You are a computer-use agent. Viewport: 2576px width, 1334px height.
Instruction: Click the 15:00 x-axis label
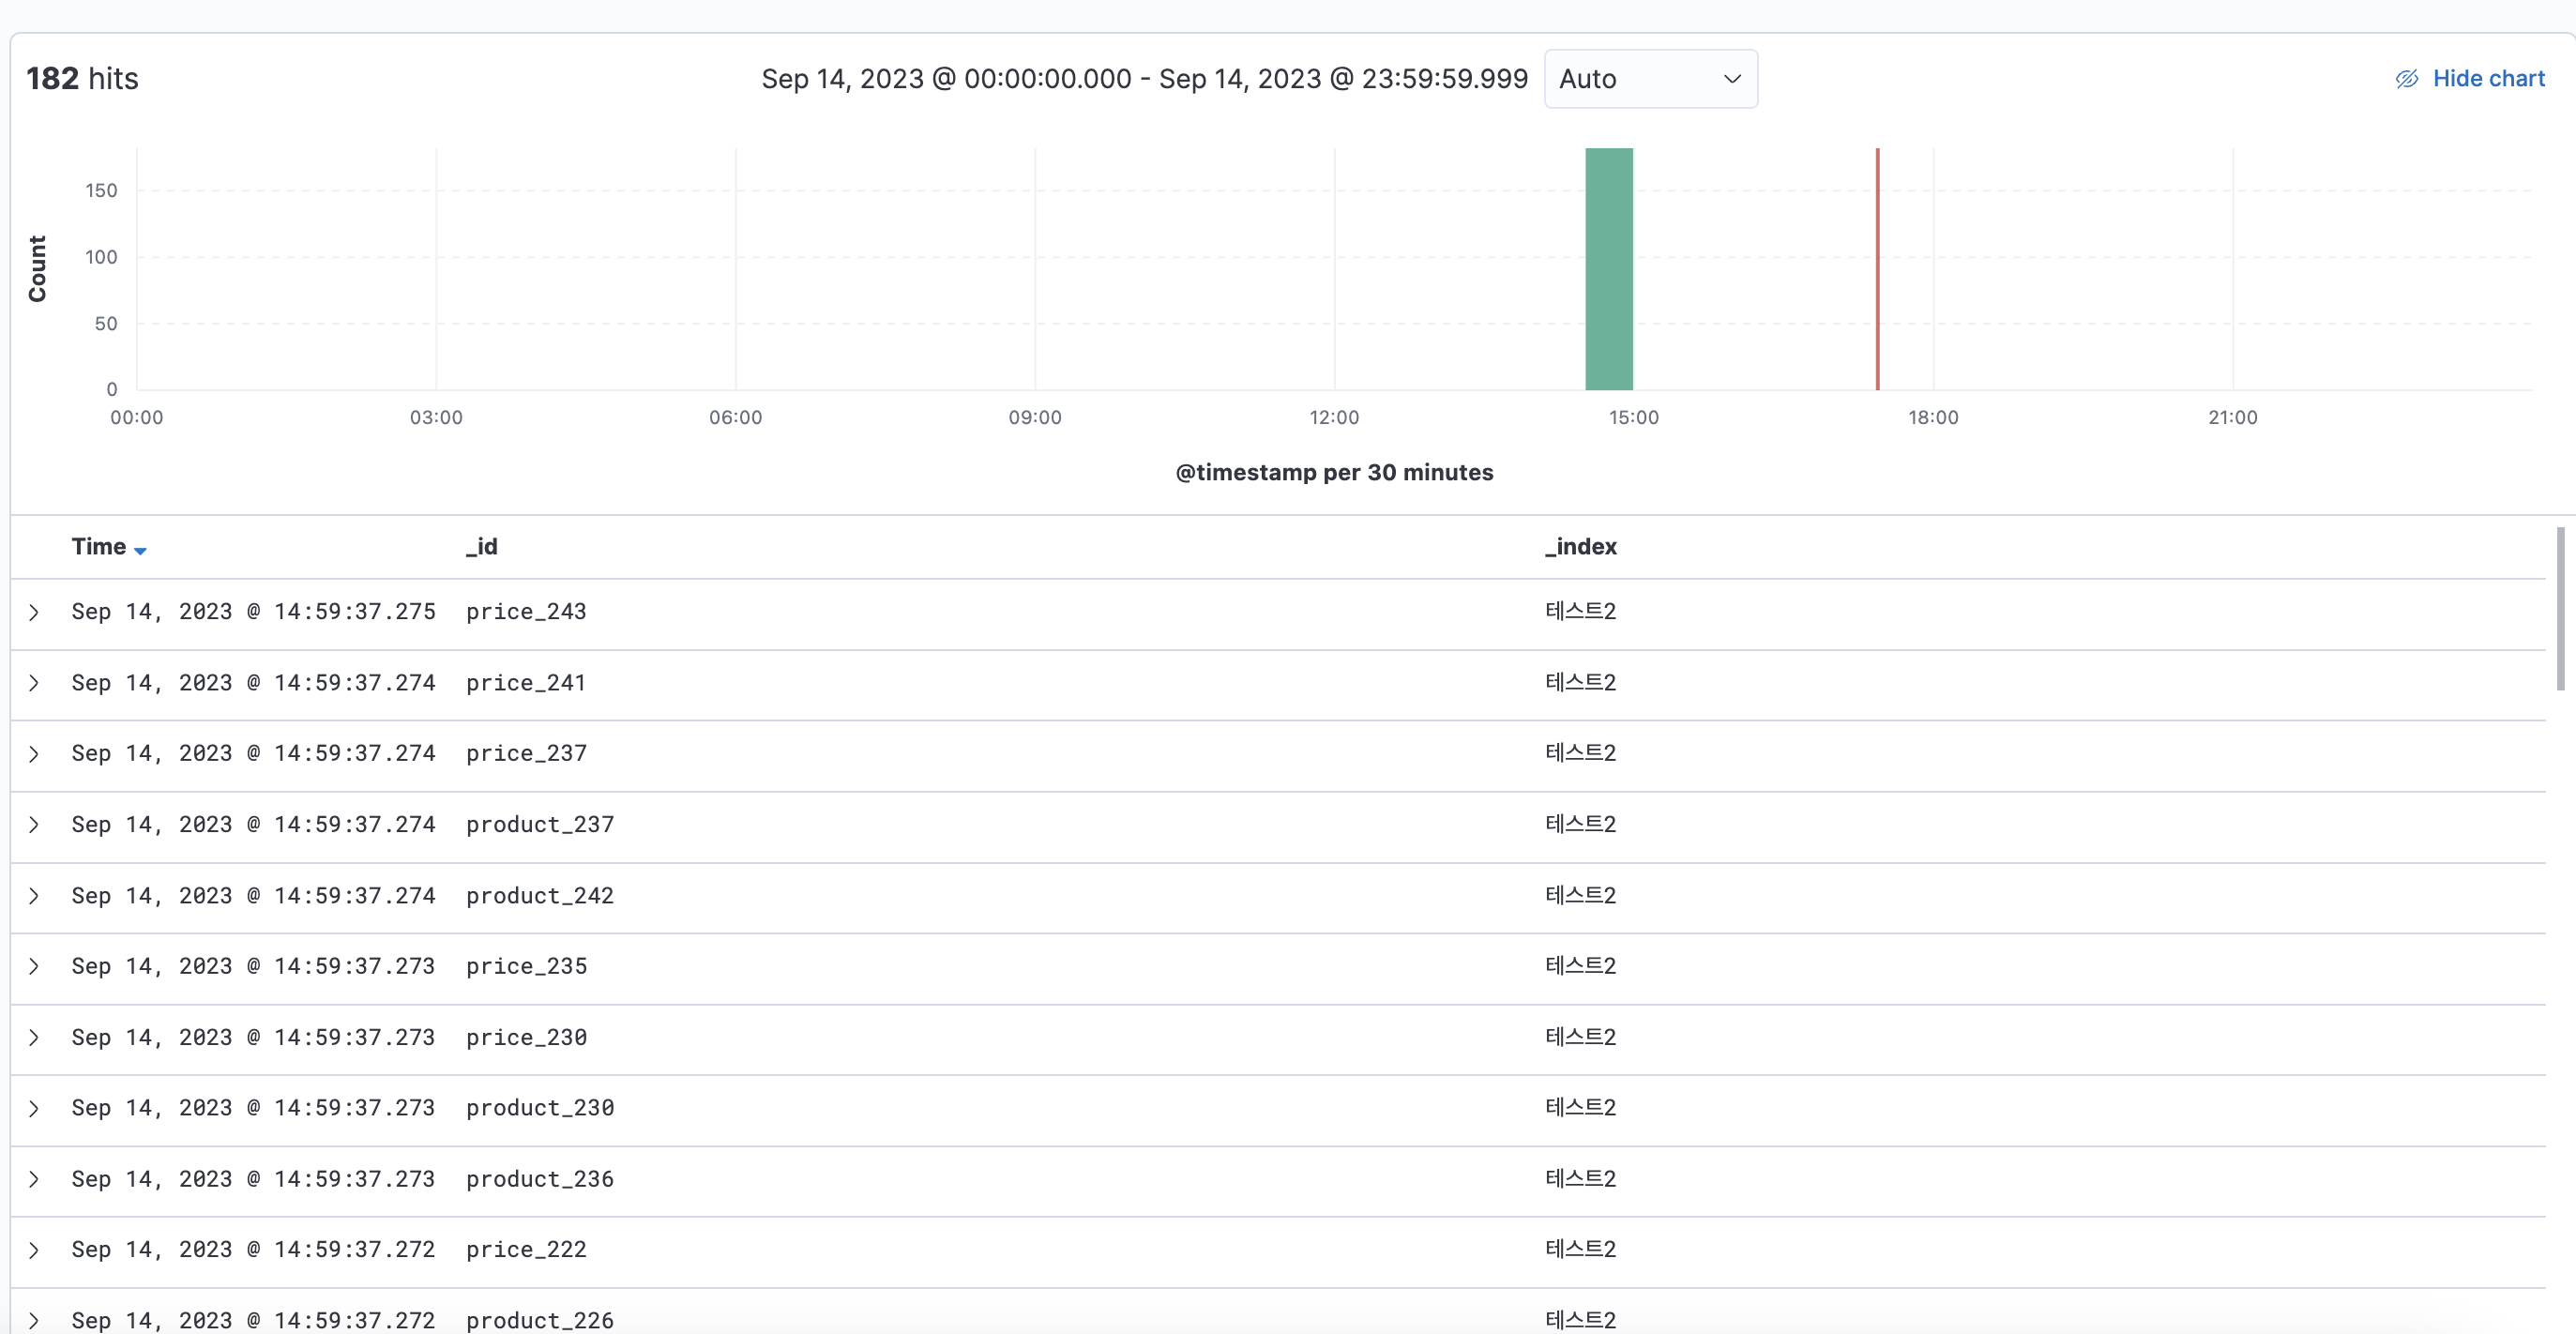coord(1633,418)
